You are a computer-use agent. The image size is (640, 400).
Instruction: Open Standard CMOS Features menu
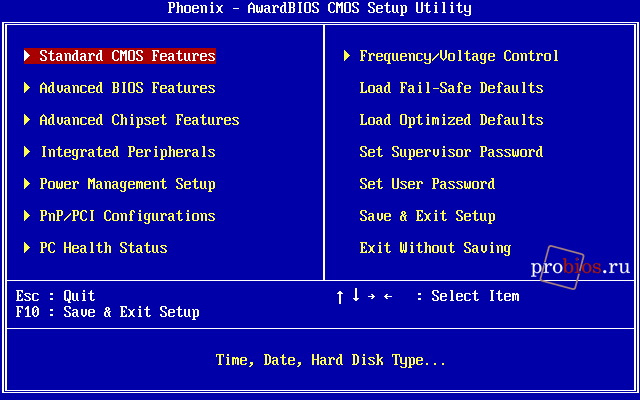[x=127, y=56]
